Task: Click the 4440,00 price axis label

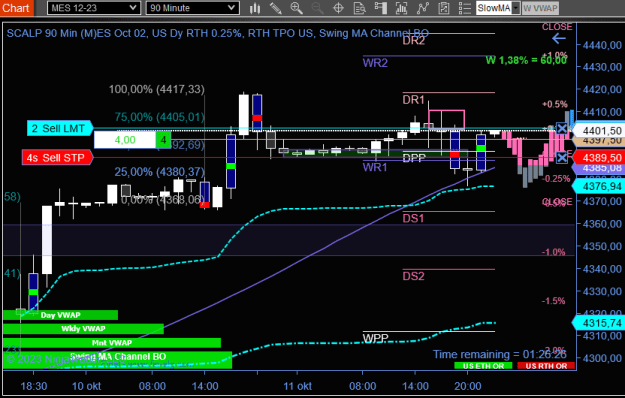Action: (x=602, y=45)
